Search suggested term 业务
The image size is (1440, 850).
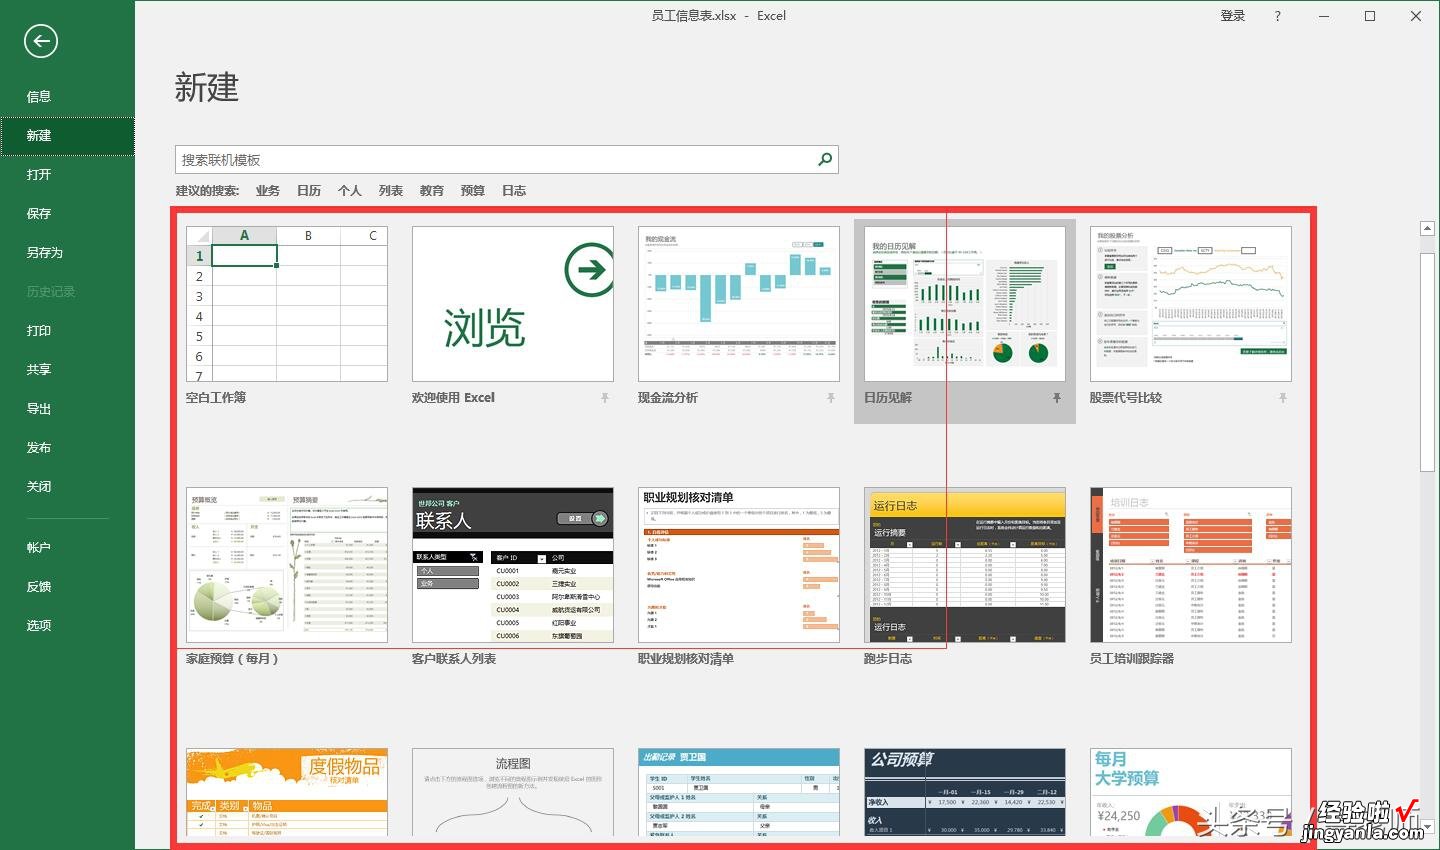pyautogui.click(x=268, y=191)
